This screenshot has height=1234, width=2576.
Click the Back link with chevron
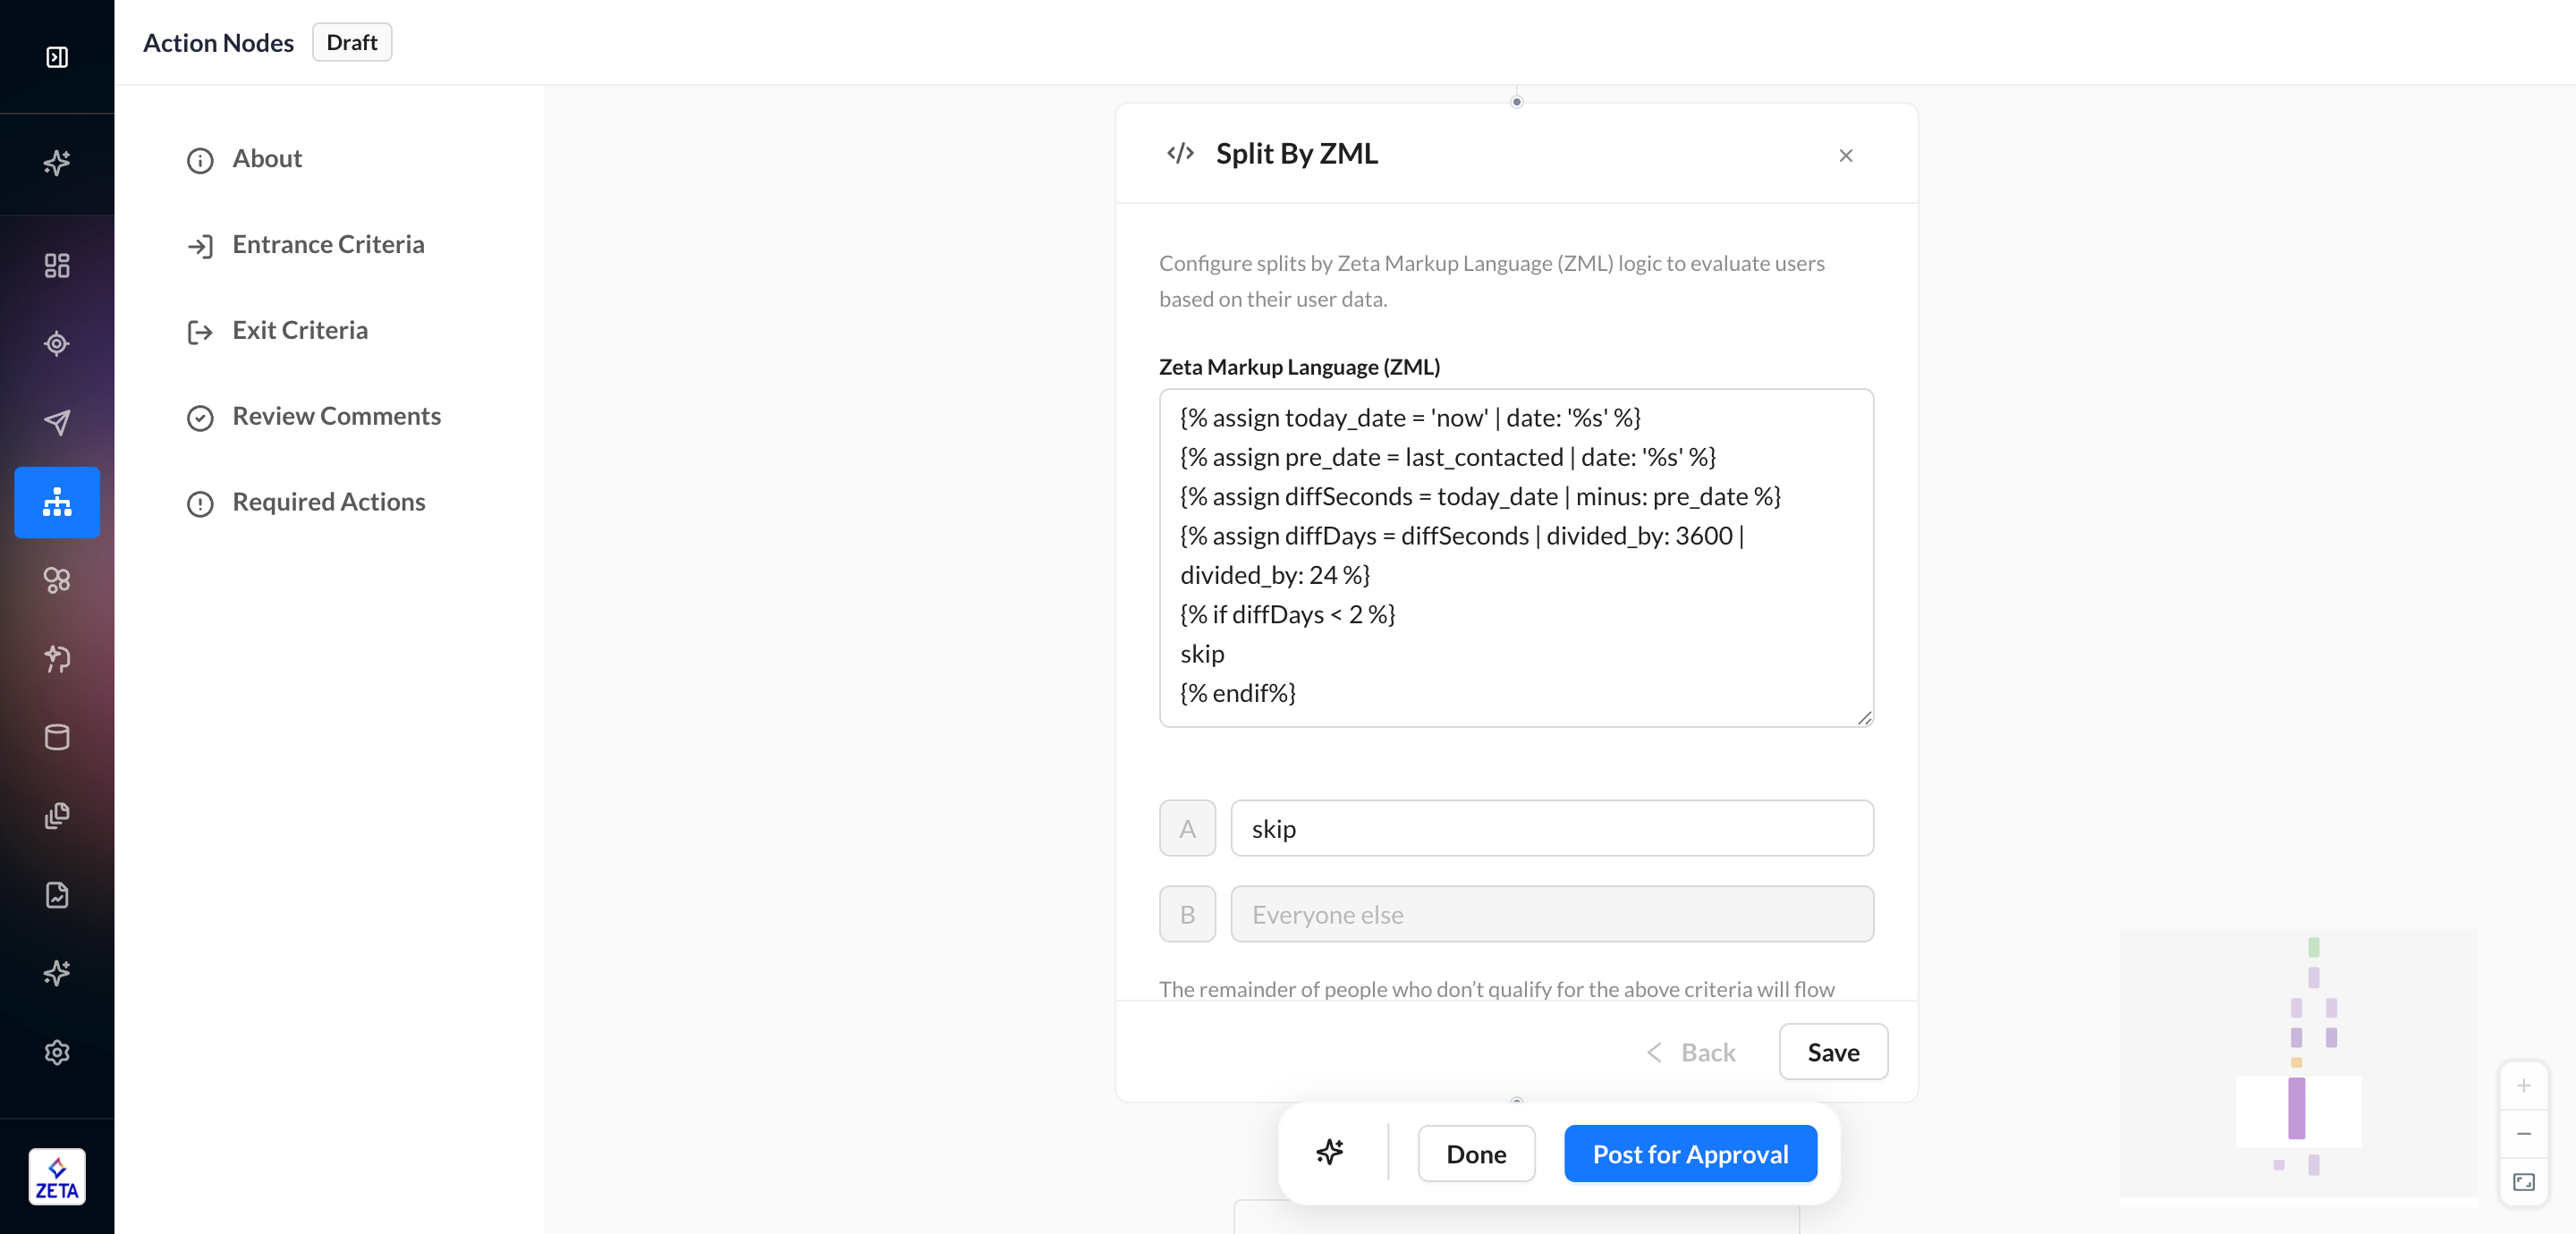pos(1692,1052)
